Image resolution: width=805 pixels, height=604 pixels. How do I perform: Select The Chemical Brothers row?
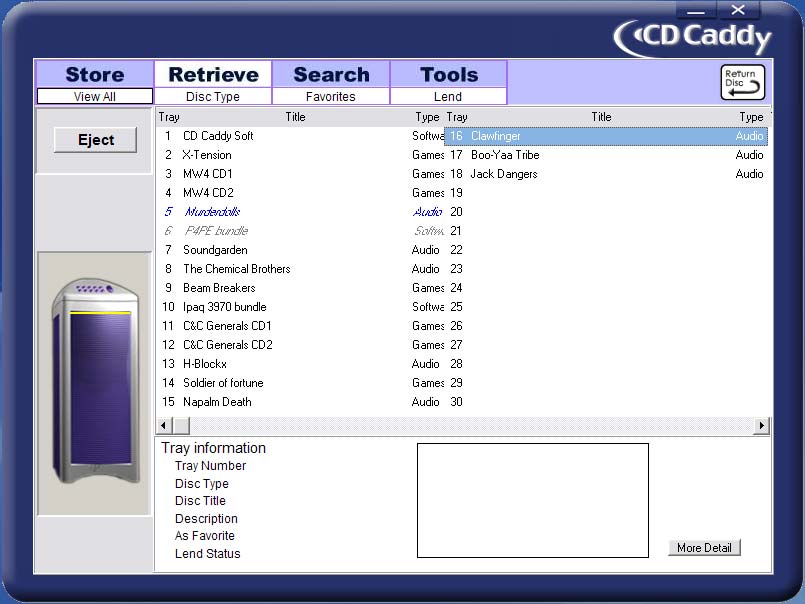click(x=300, y=269)
